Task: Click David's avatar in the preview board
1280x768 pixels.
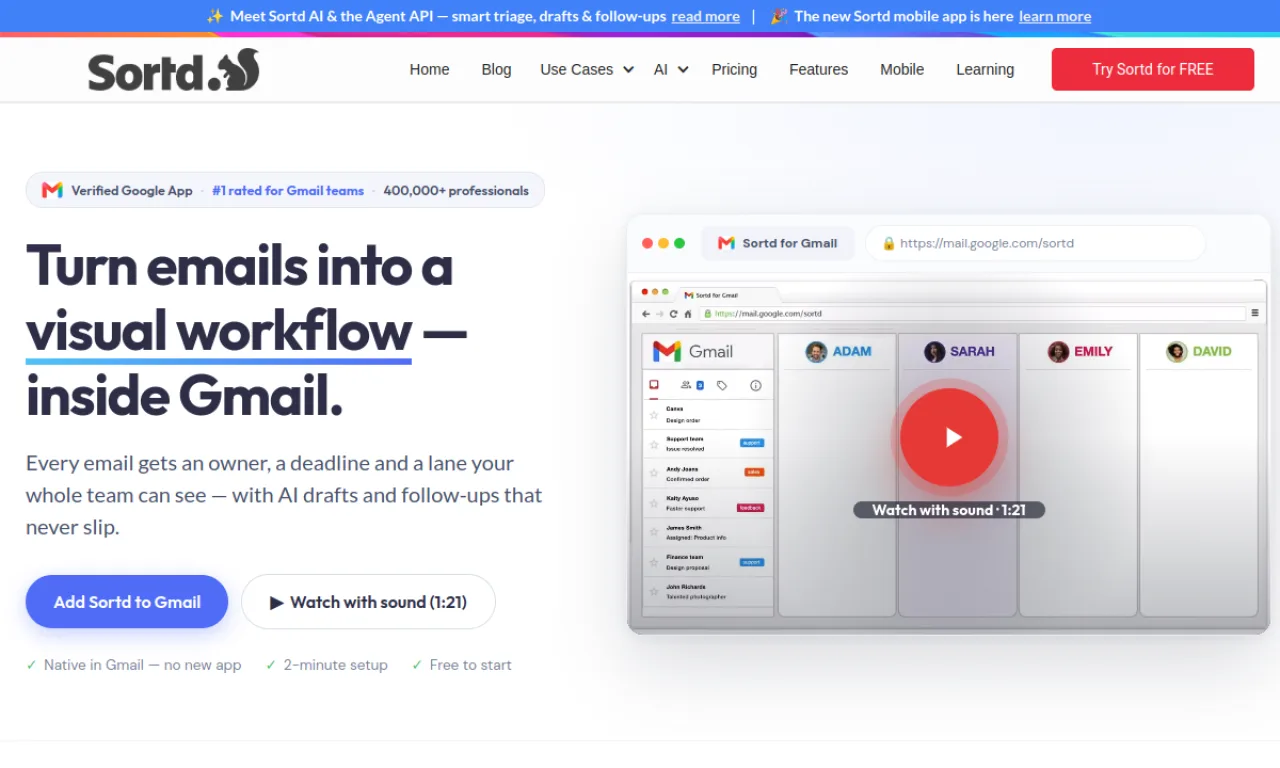Action: point(1176,351)
